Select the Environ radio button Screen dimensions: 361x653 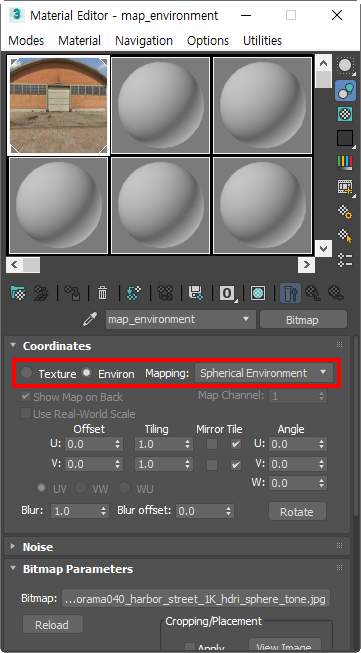pos(86,373)
